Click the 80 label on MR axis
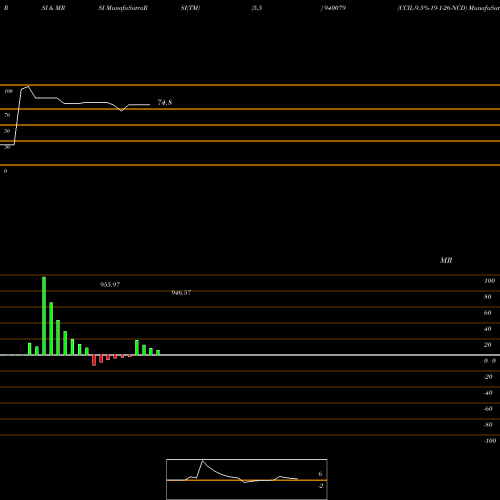Image resolution: width=500 pixels, height=500 pixels. coord(488,297)
